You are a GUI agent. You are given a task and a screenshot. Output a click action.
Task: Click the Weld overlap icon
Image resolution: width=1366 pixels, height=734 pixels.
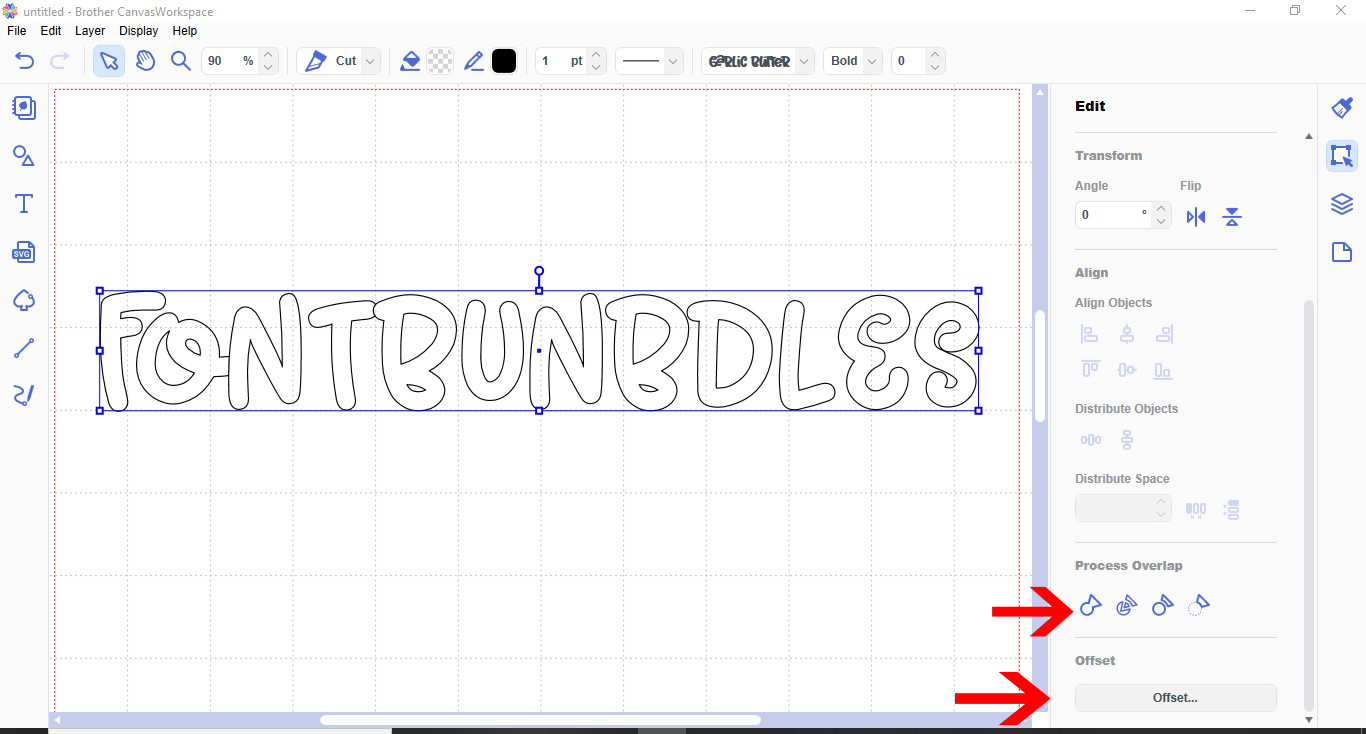click(x=1091, y=605)
